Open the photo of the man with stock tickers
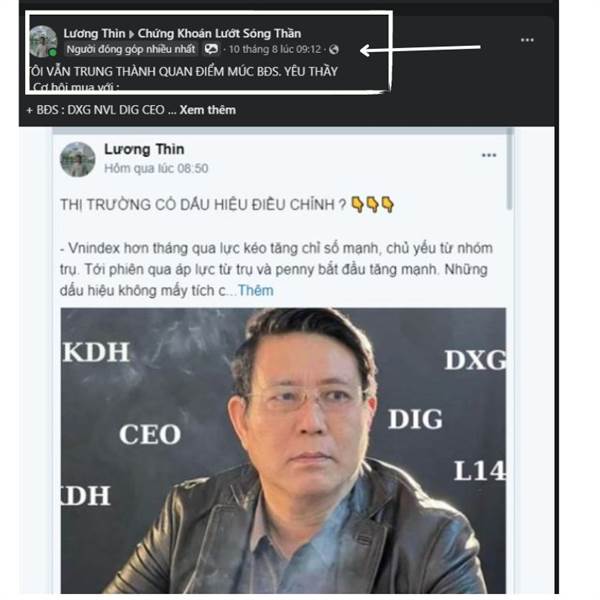The height and width of the screenshot is (600, 600). click(283, 451)
